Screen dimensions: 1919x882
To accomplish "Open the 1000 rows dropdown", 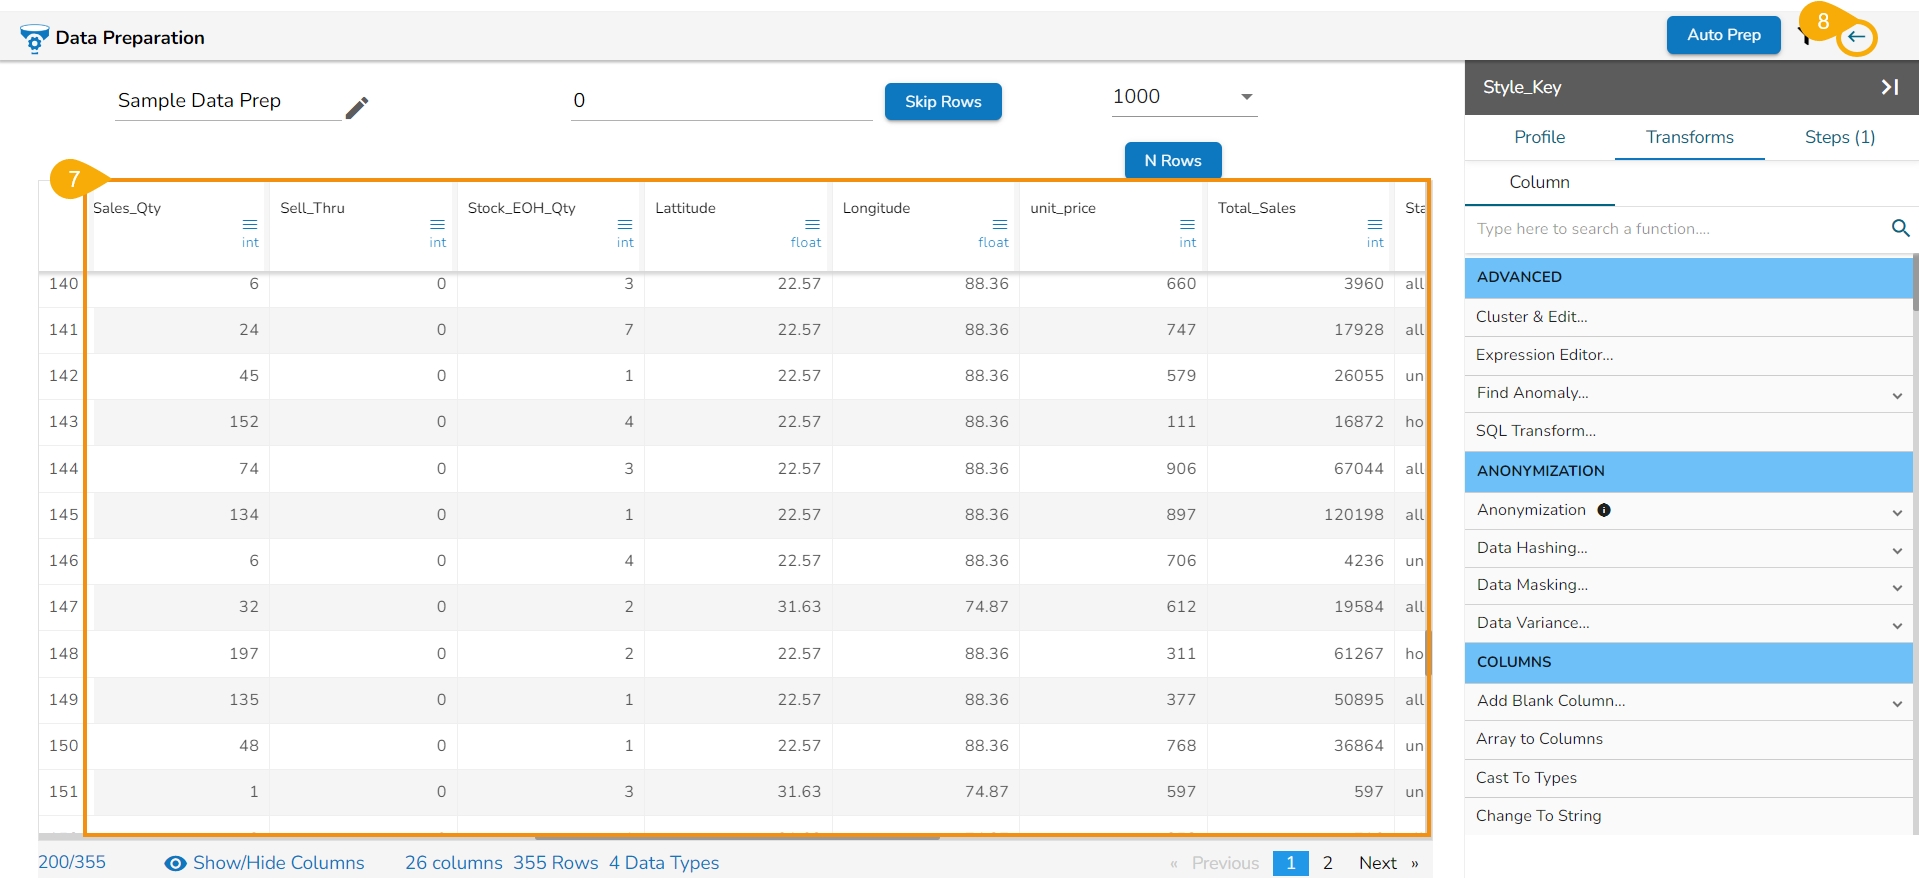I will point(1246,97).
